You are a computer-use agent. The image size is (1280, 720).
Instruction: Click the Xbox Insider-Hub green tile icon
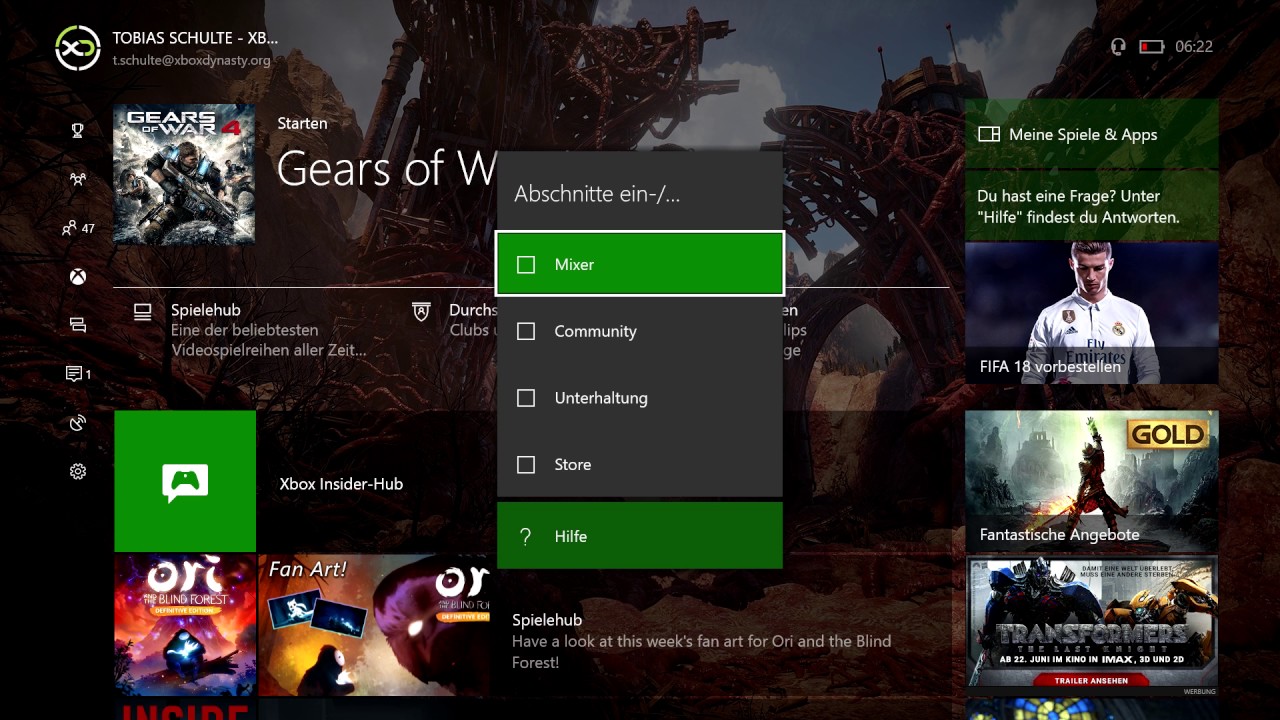click(x=185, y=481)
